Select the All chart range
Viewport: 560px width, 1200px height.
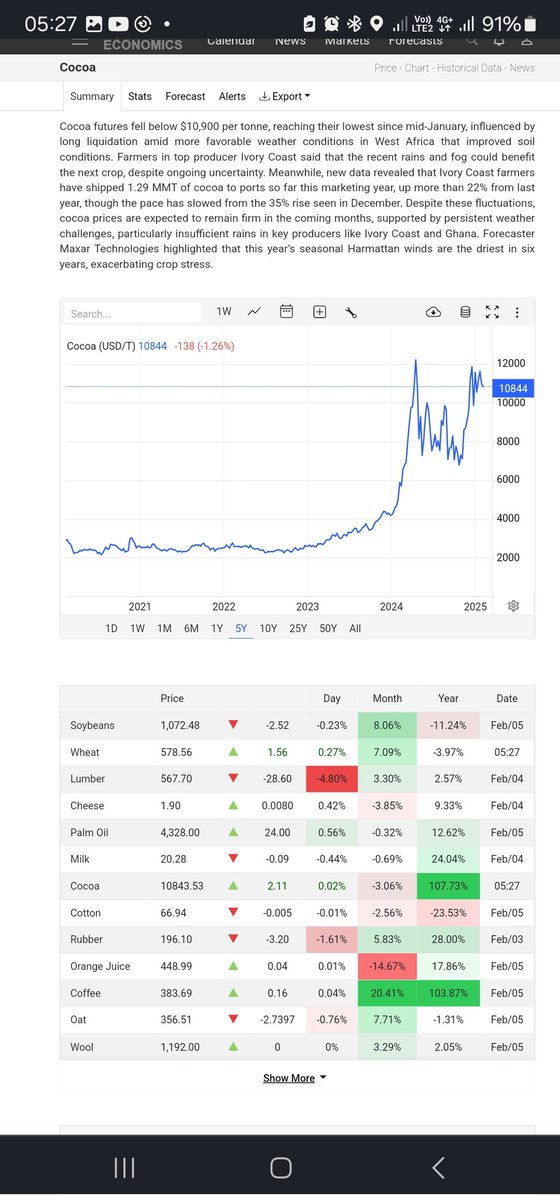click(x=355, y=629)
